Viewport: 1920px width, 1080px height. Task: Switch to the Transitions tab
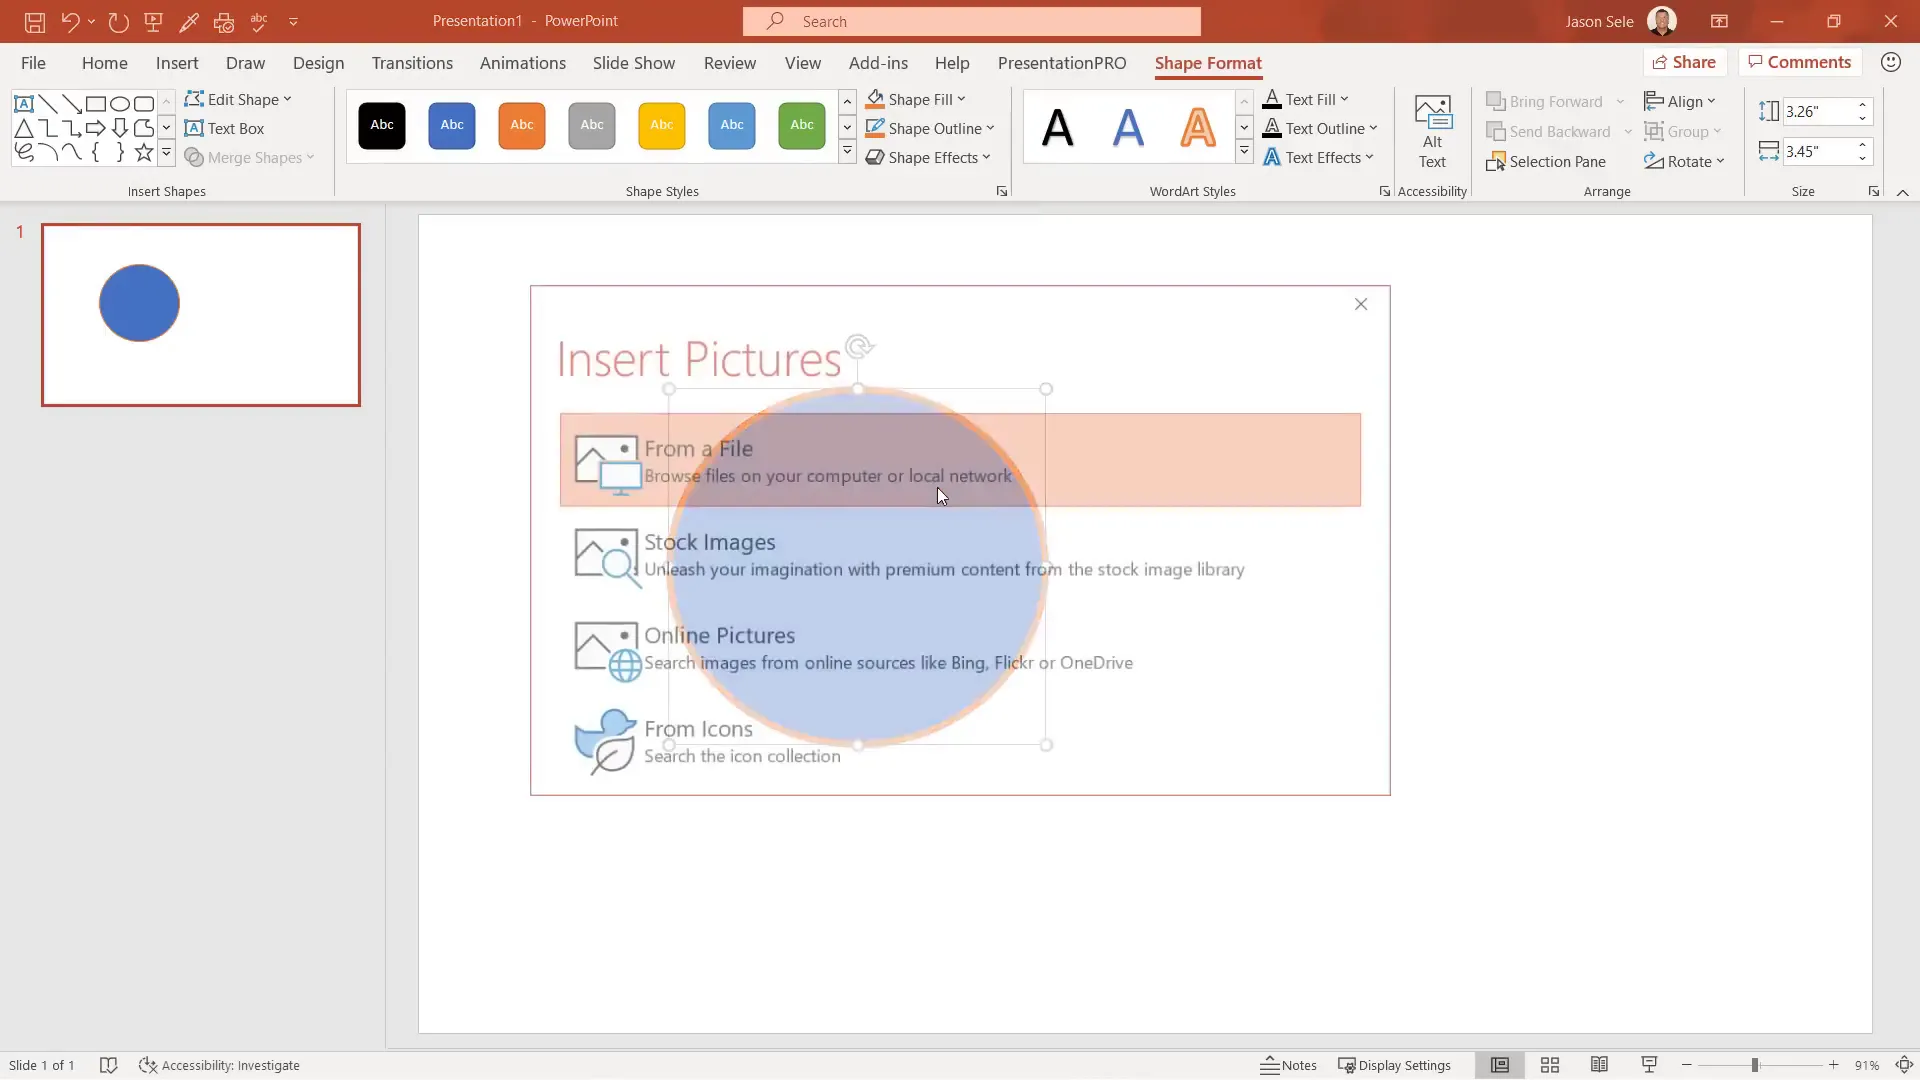(412, 62)
